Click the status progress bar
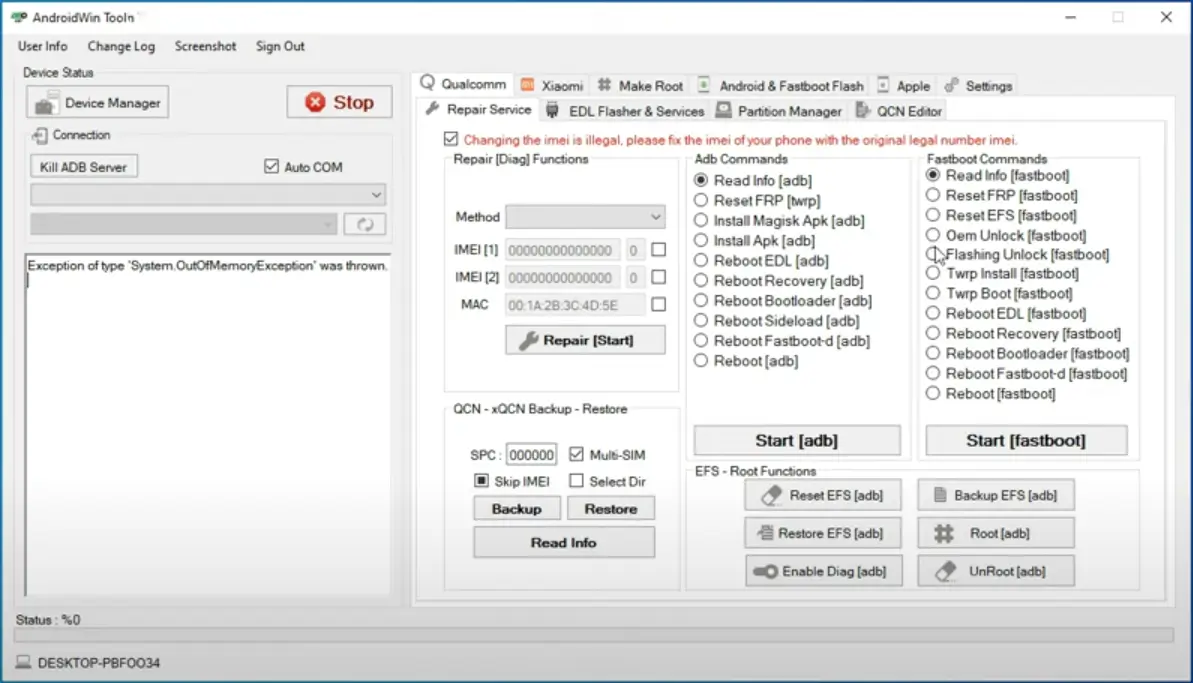 pos(593,635)
